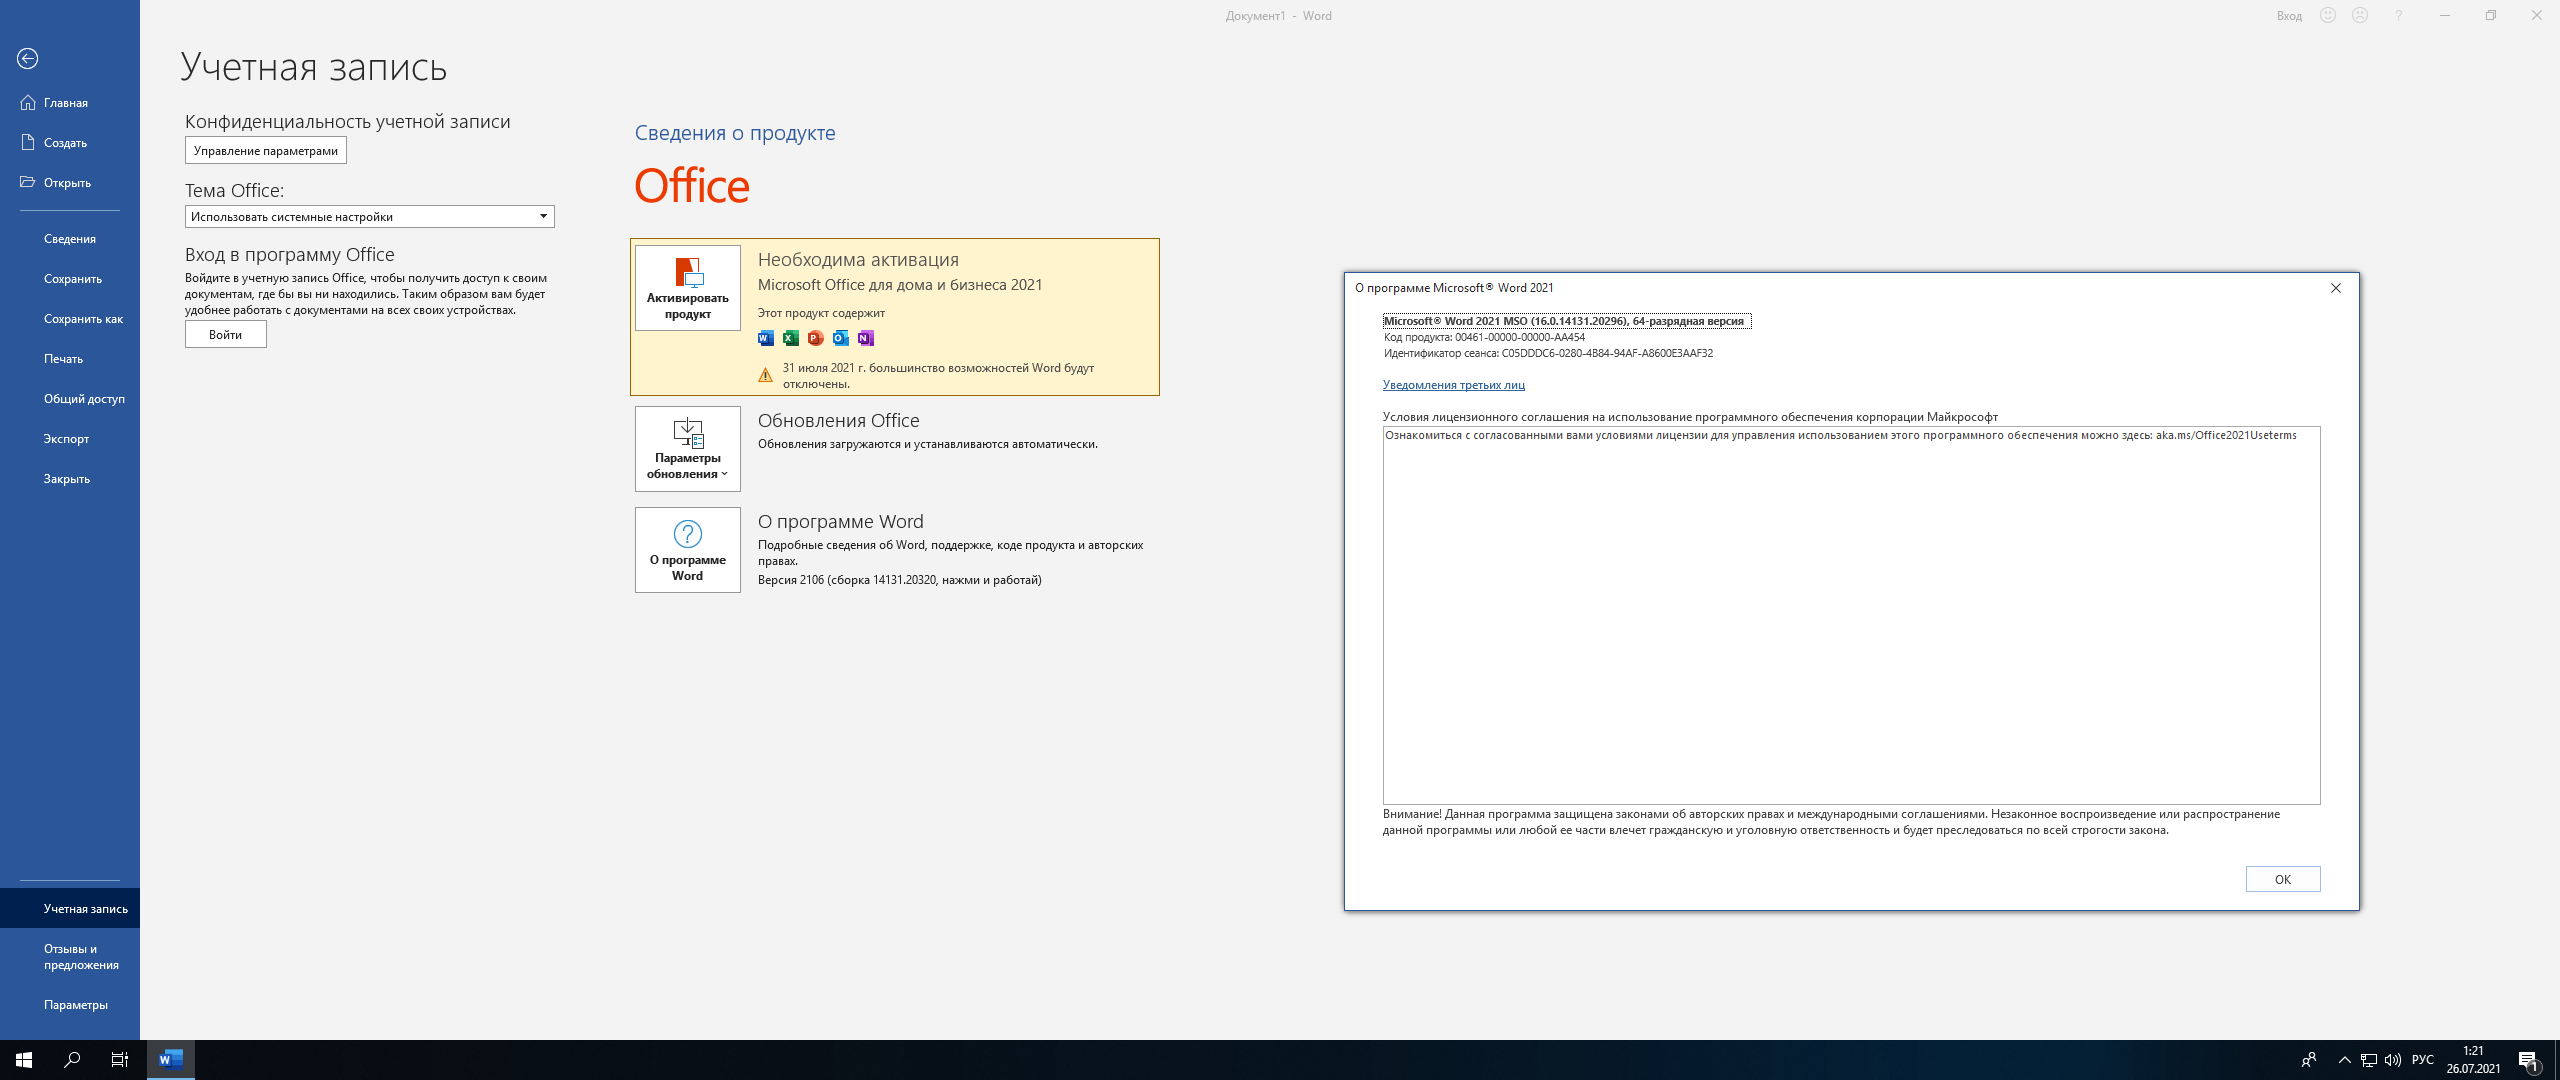Screen dimensions: 2560x1080
Task: Click the Word app icon in product list
Action: point(766,338)
